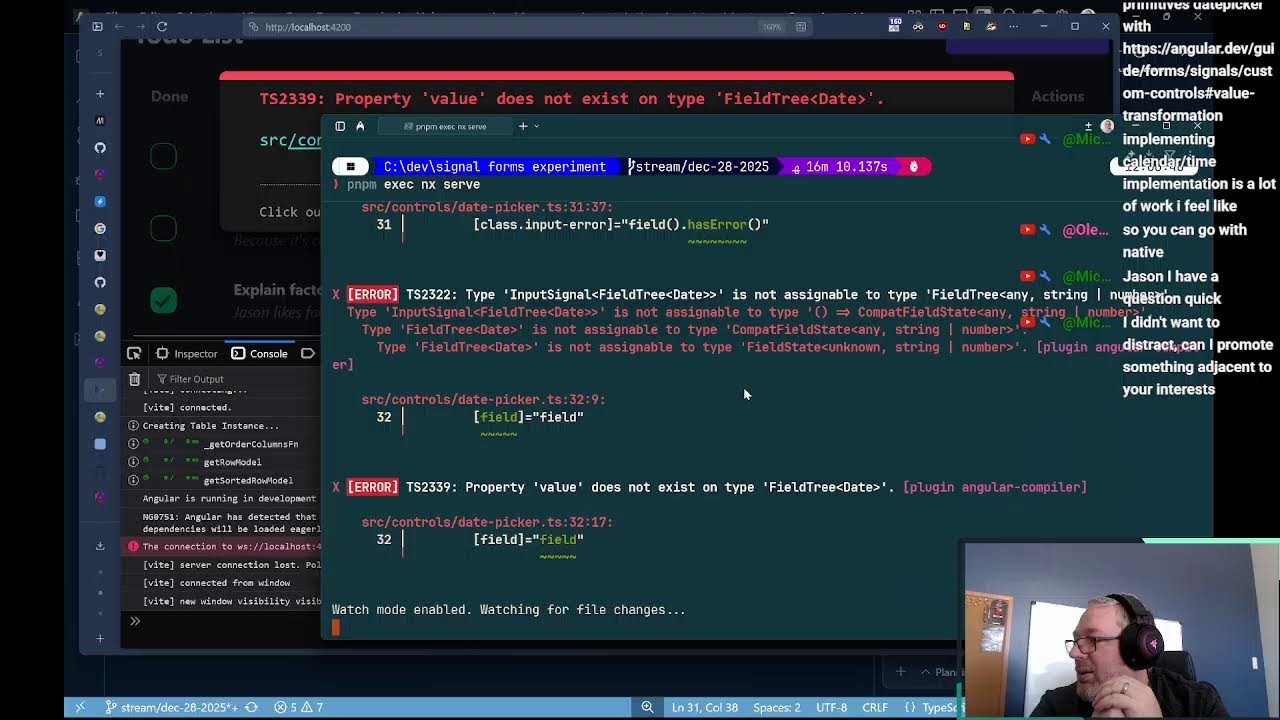Open the terminal new-tab dropdown arrow

point(537,126)
